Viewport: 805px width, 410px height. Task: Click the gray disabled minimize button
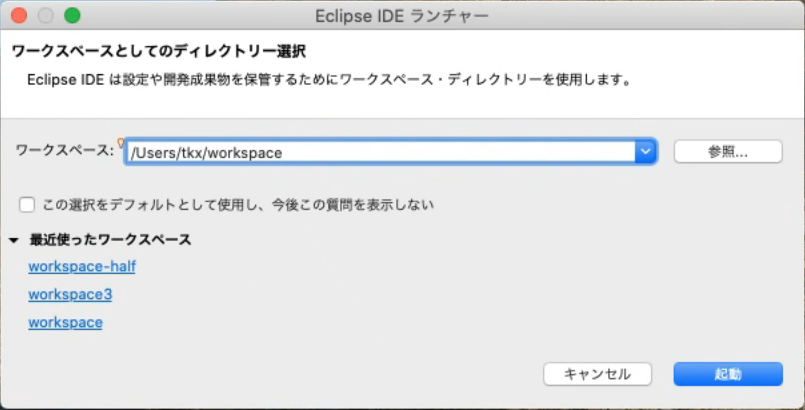[46, 16]
